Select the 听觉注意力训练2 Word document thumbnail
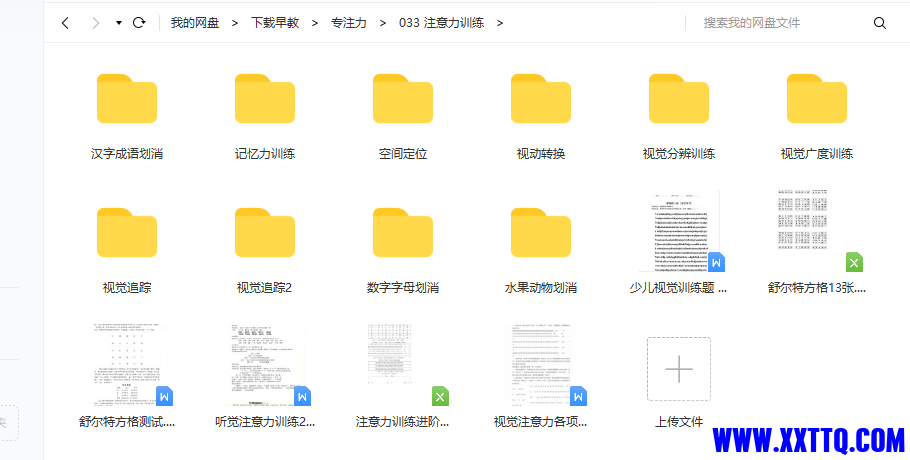Image resolution: width=910 pixels, height=460 pixels. click(268, 364)
